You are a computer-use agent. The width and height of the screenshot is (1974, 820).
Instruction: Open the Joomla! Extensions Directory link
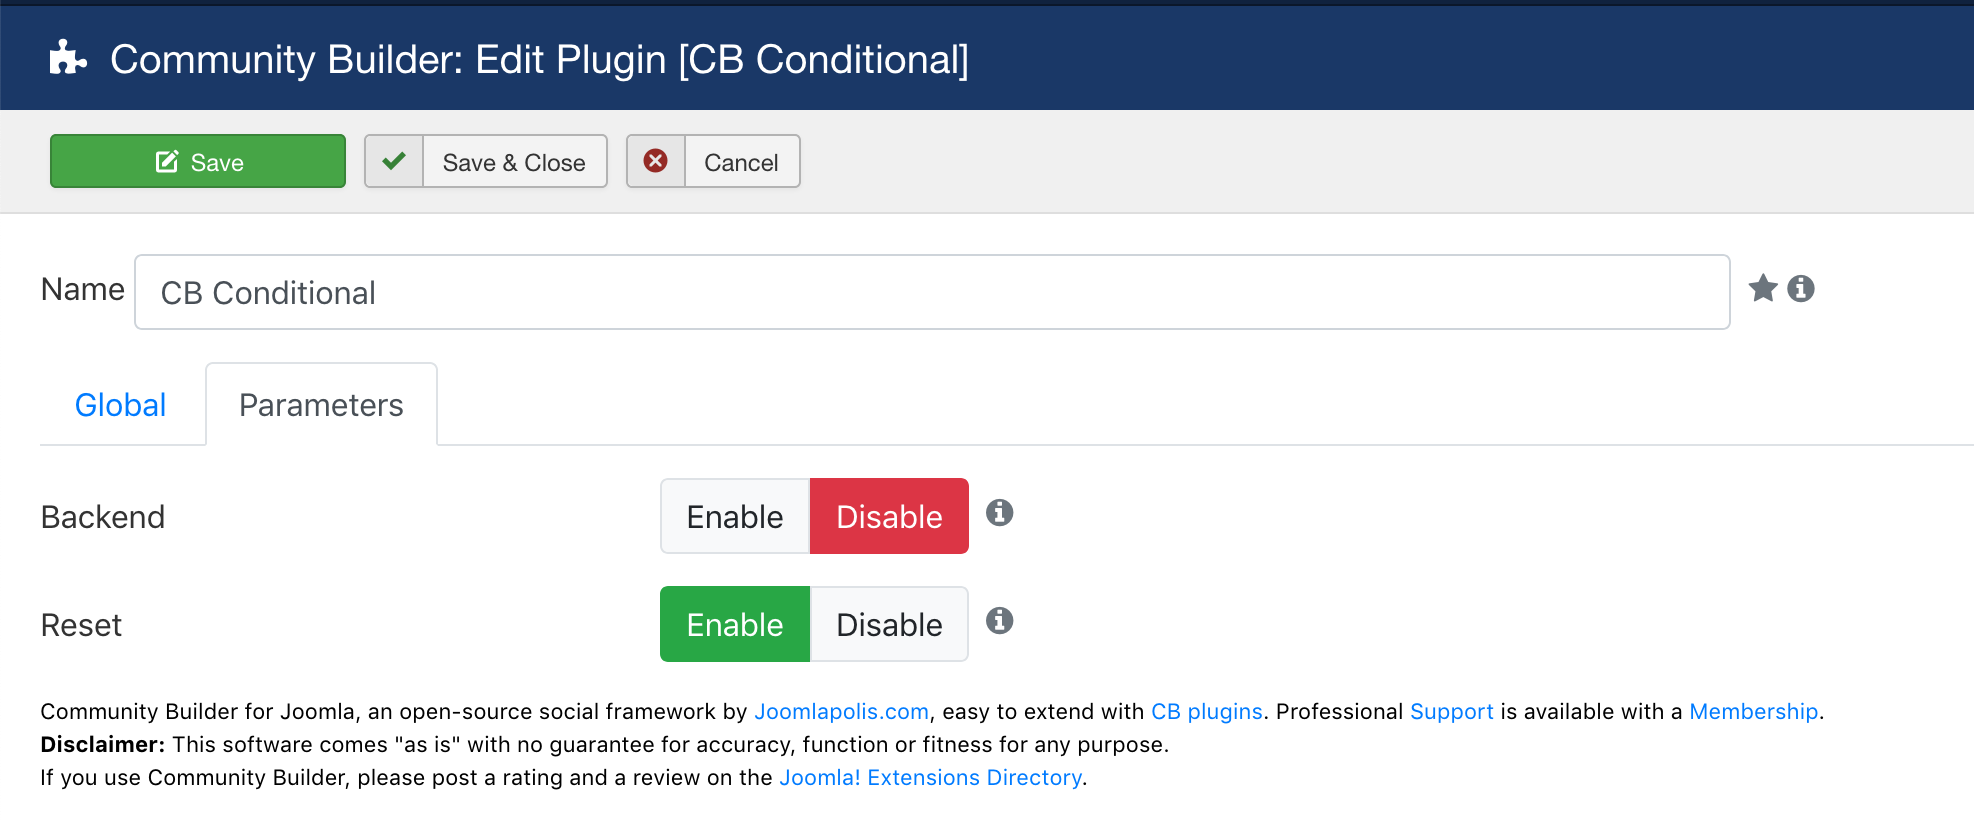pos(930,777)
